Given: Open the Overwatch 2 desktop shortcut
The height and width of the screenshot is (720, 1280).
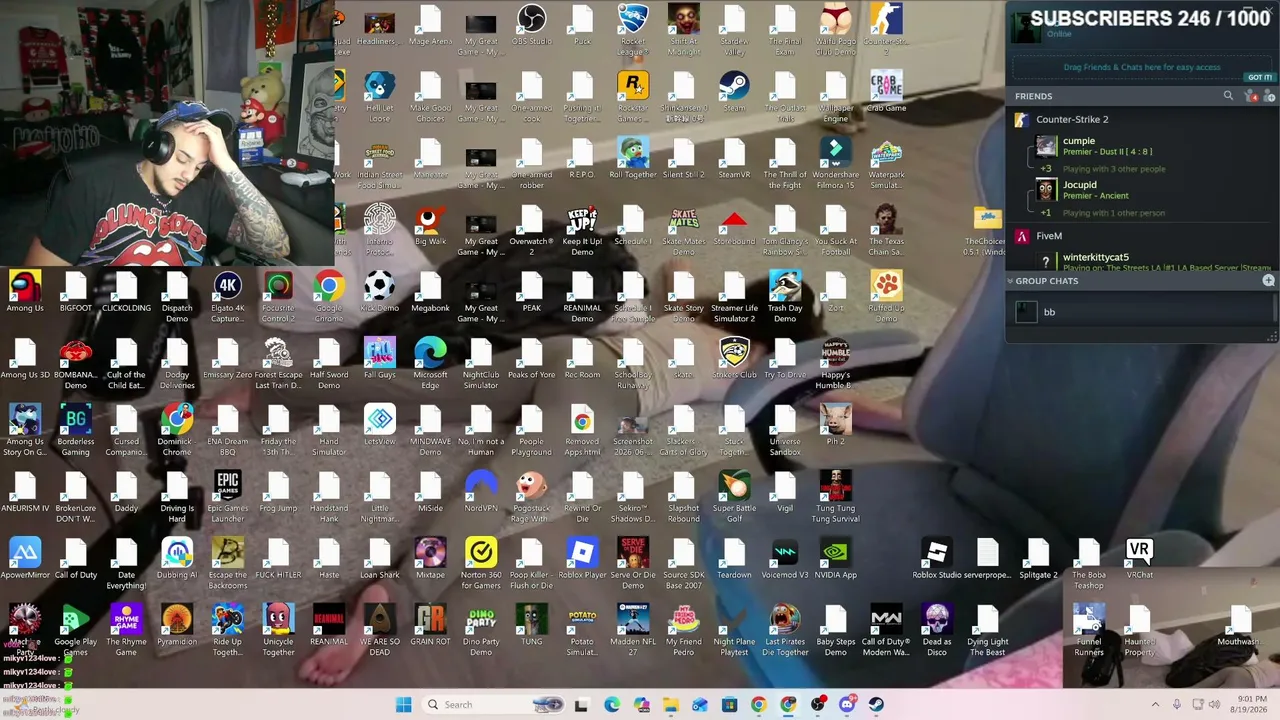Looking at the screenshot, I should click(531, 231).
